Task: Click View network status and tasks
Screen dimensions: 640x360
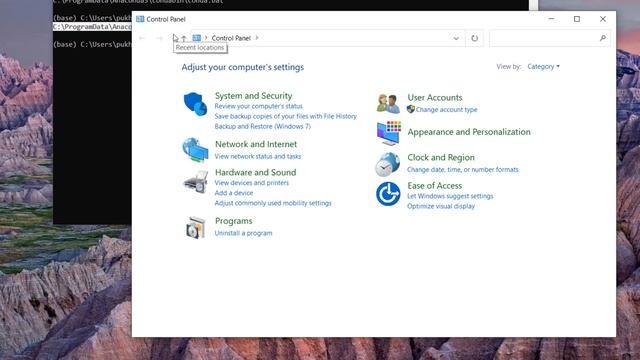Action: coord(258,156)
